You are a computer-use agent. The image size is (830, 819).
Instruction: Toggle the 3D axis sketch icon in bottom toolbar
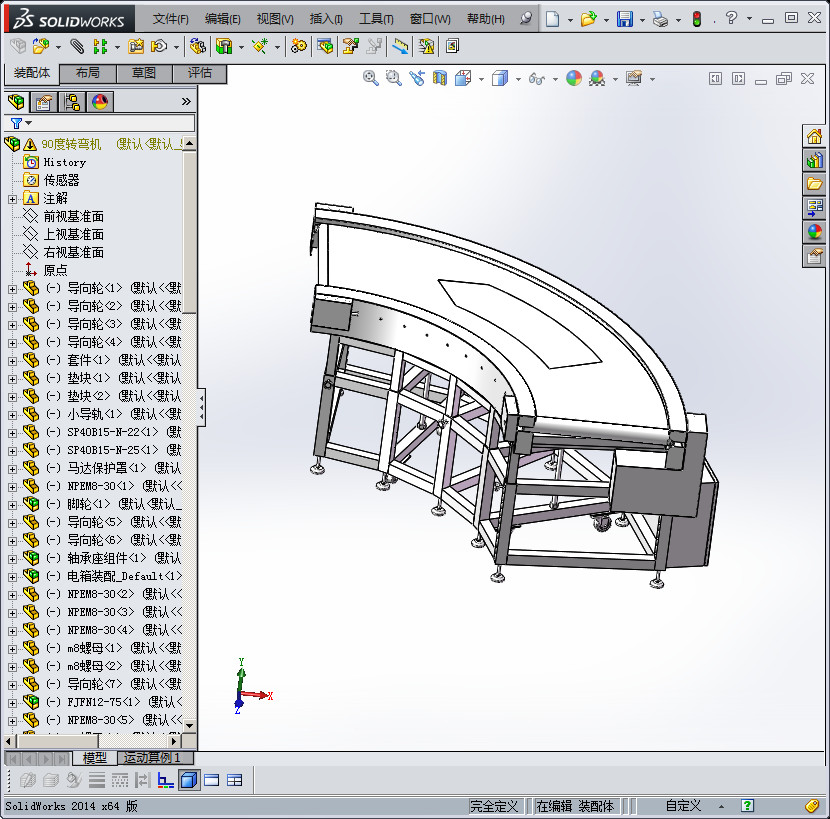[165, 780]
